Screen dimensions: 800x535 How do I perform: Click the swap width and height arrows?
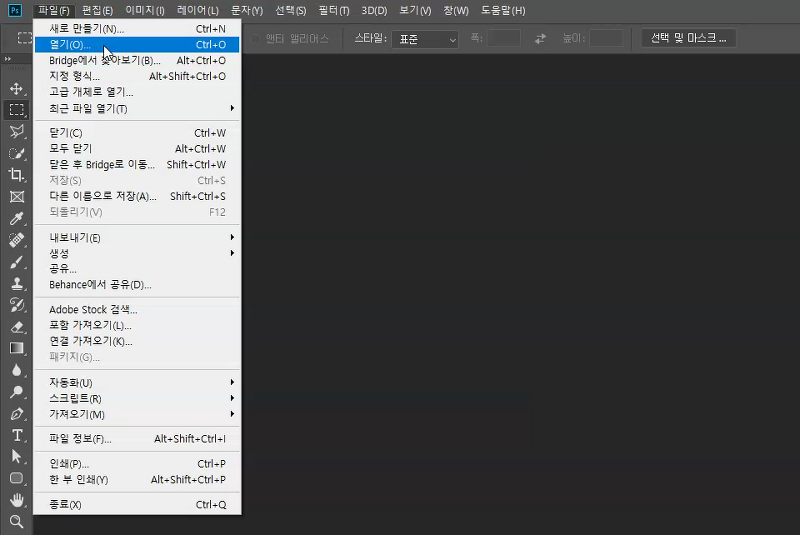coord(541,38)
